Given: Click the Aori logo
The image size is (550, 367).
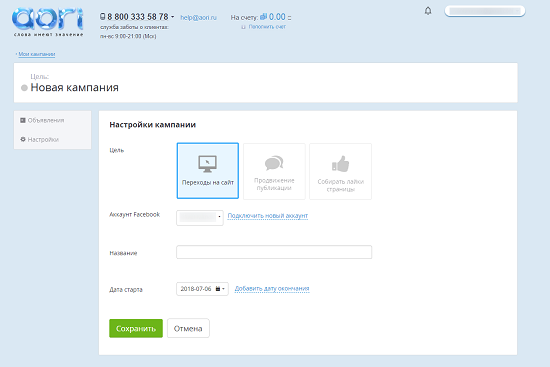Looking at the screenshot, I should tap(48, 22).
